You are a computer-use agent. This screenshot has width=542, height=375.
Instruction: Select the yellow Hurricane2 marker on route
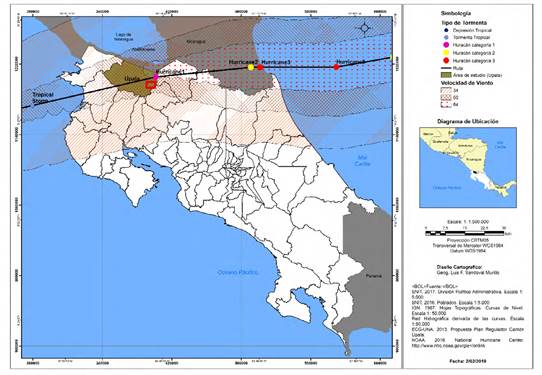tap(251, 67)
